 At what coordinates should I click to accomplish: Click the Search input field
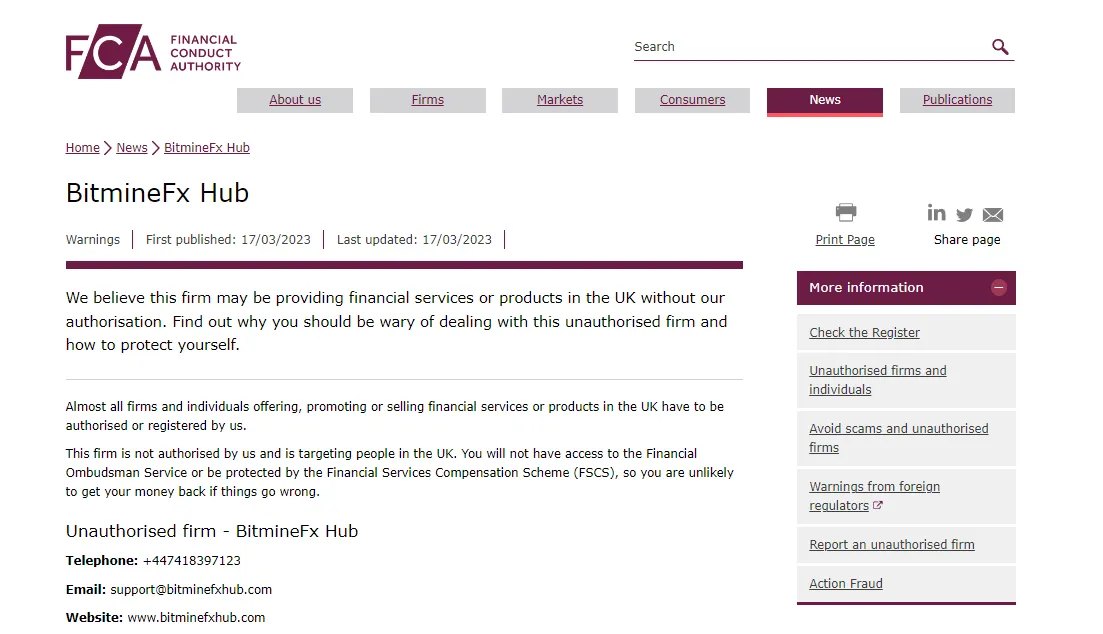coord(809,46)
